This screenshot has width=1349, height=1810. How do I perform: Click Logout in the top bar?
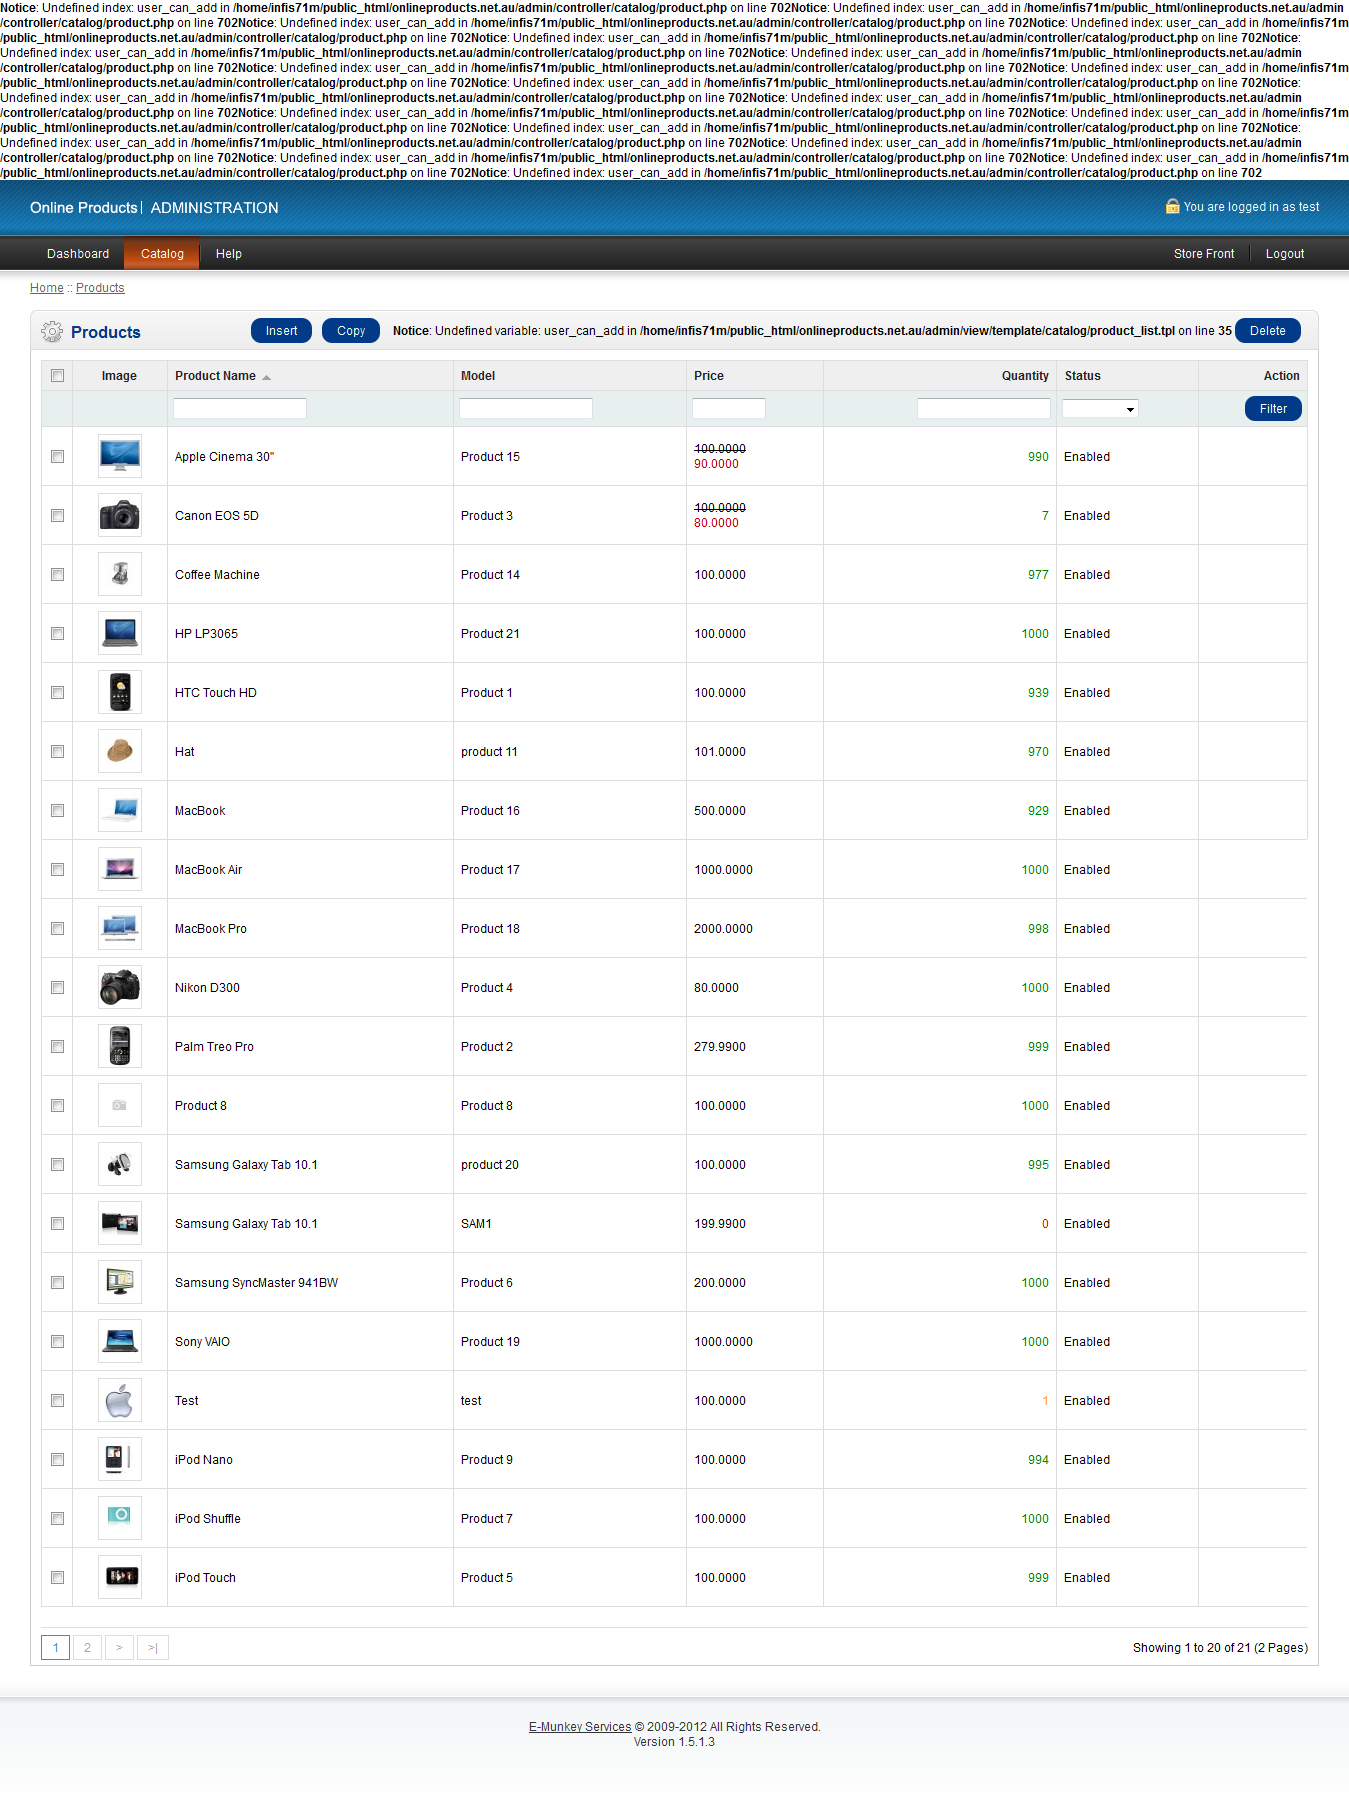1285,254
